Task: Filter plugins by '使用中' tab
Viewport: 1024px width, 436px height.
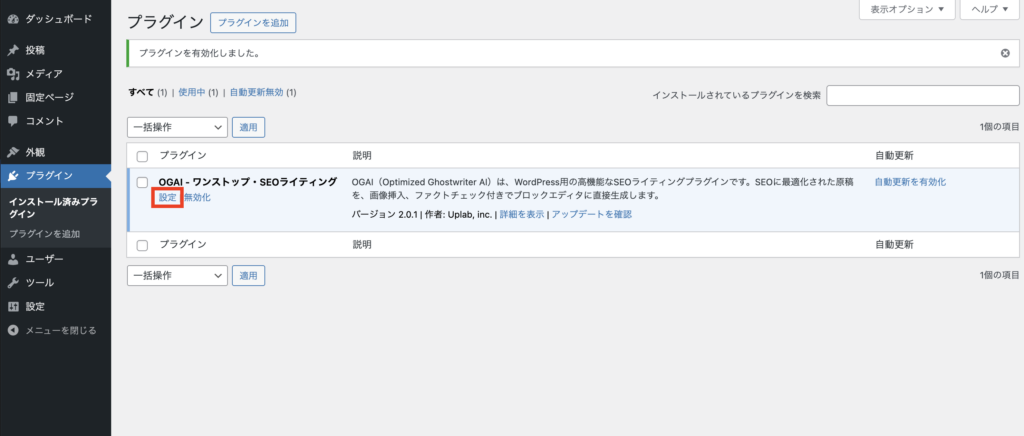Action: pos(190,92)
